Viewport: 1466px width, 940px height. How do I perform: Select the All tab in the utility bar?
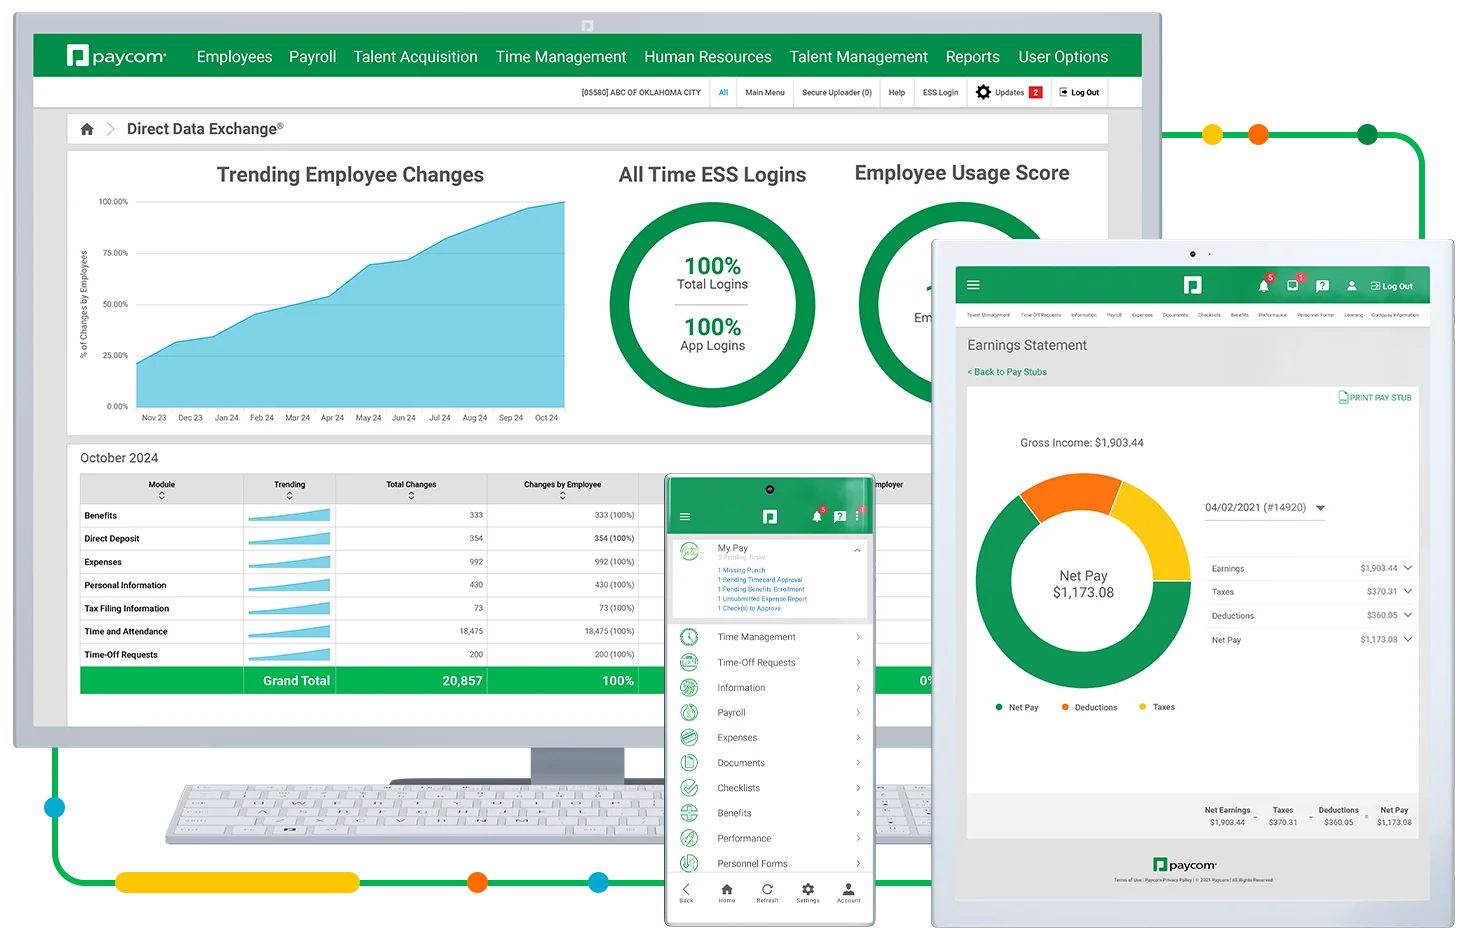click(x=723, y=92)
